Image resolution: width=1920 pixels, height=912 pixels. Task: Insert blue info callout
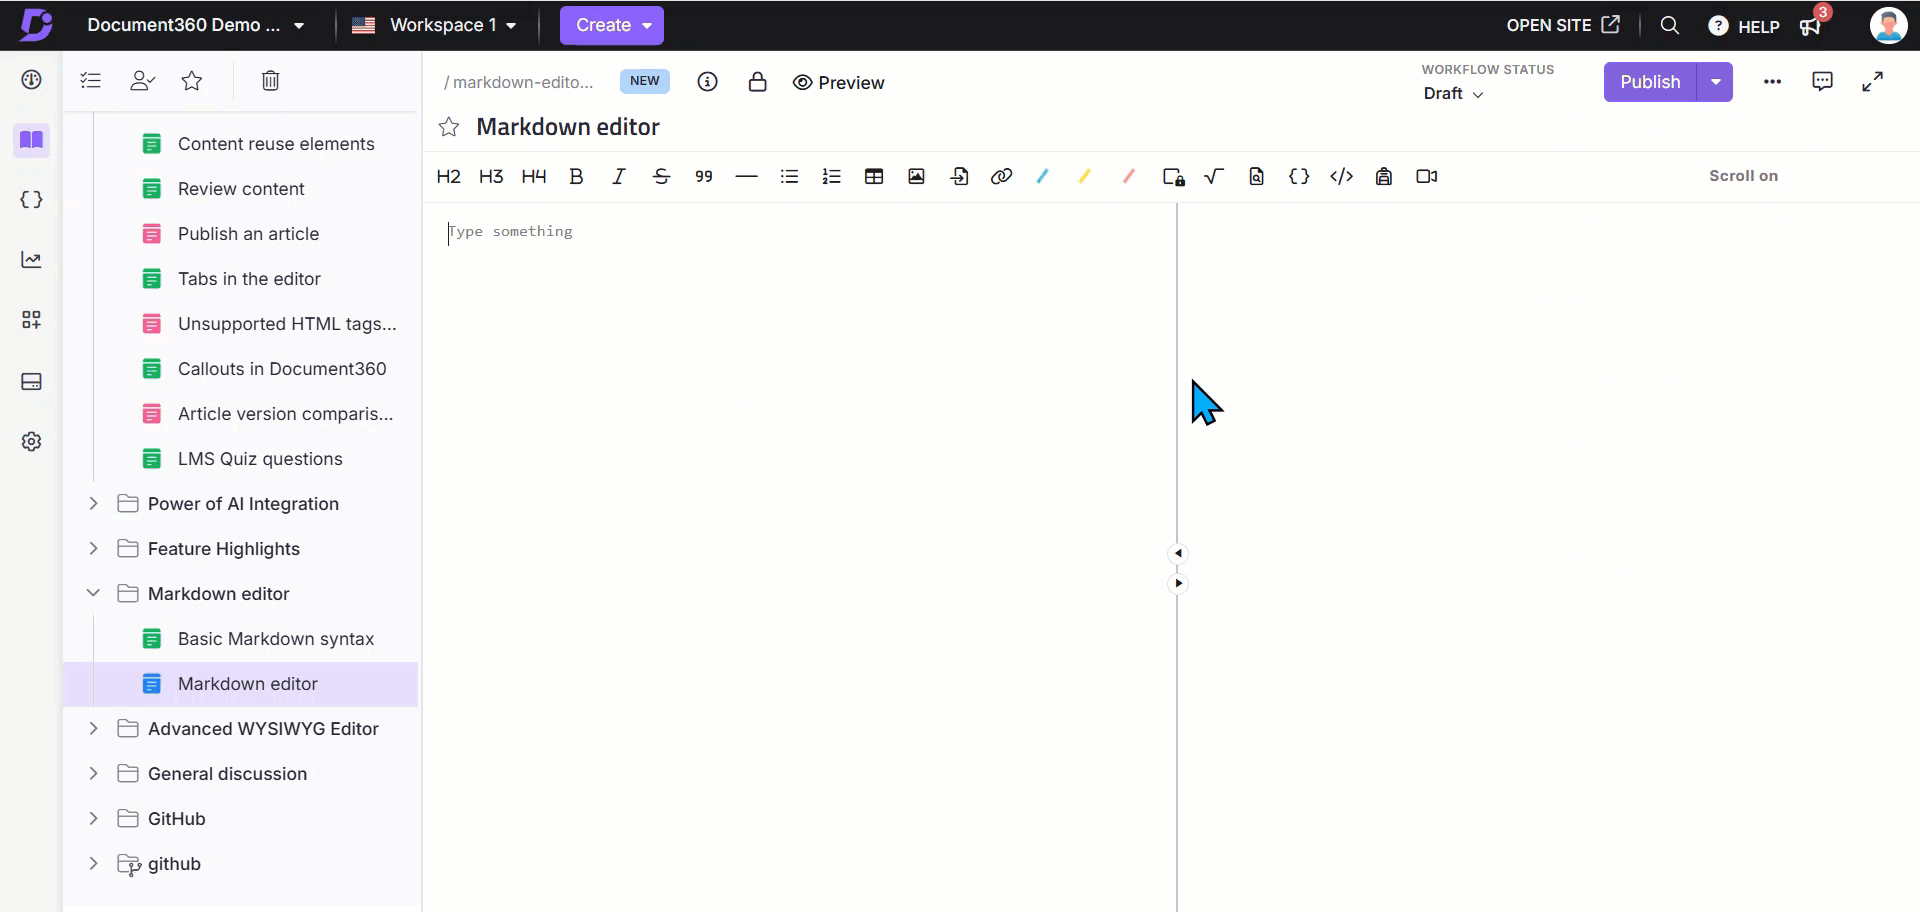1043,176
